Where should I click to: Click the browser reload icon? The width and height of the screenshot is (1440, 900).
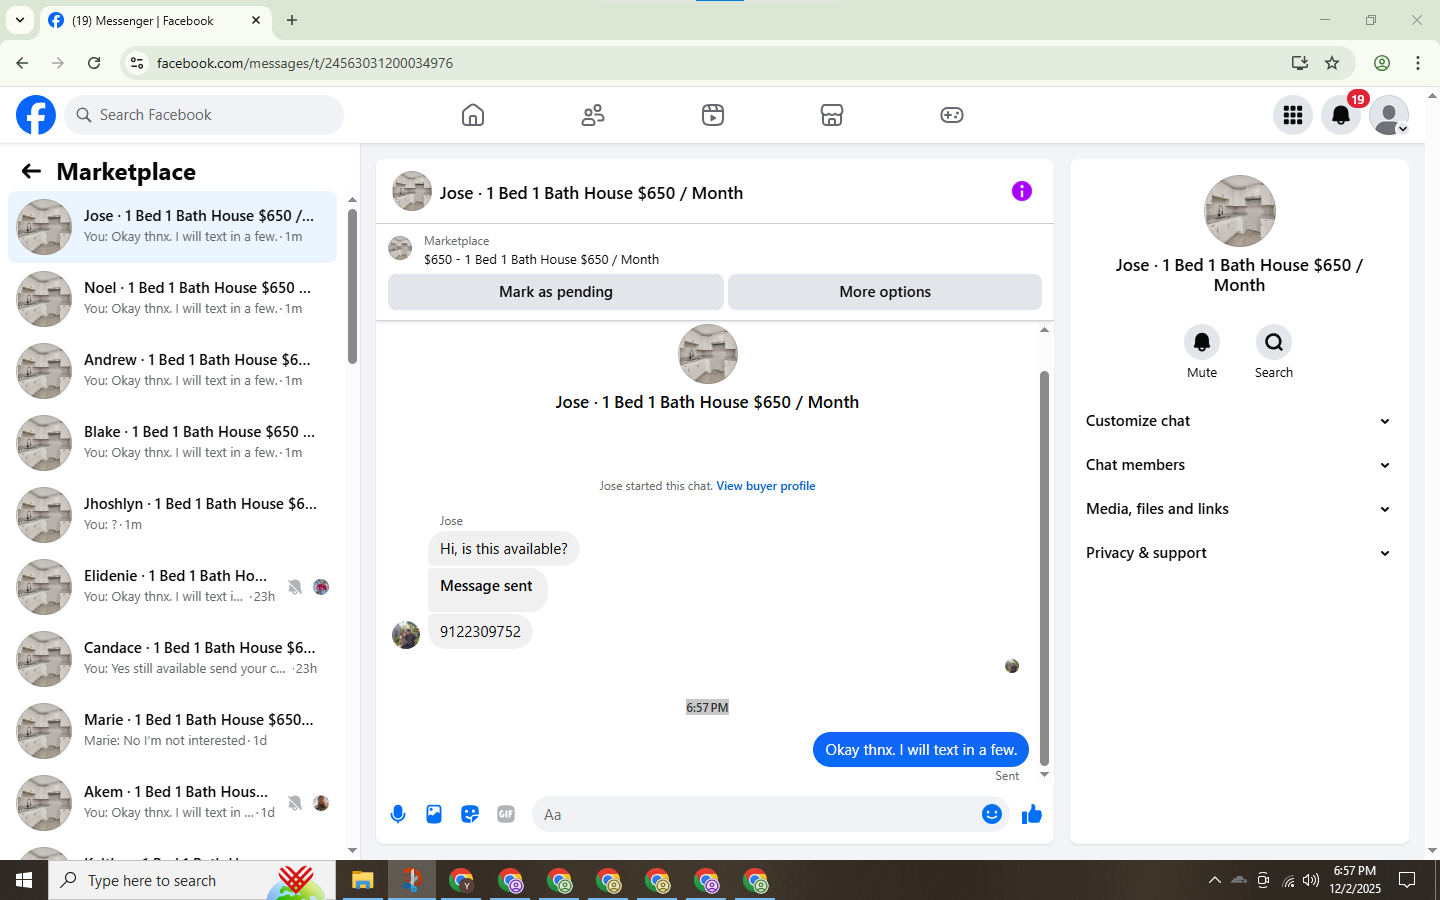94,63
